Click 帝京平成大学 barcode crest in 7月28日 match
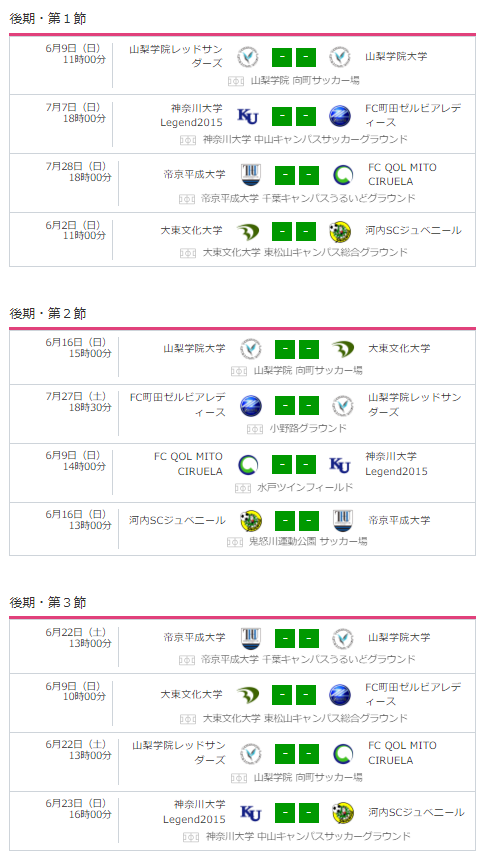Image resolution: width=485 pixels, height=854 pixels. click(x=251, y=175)
